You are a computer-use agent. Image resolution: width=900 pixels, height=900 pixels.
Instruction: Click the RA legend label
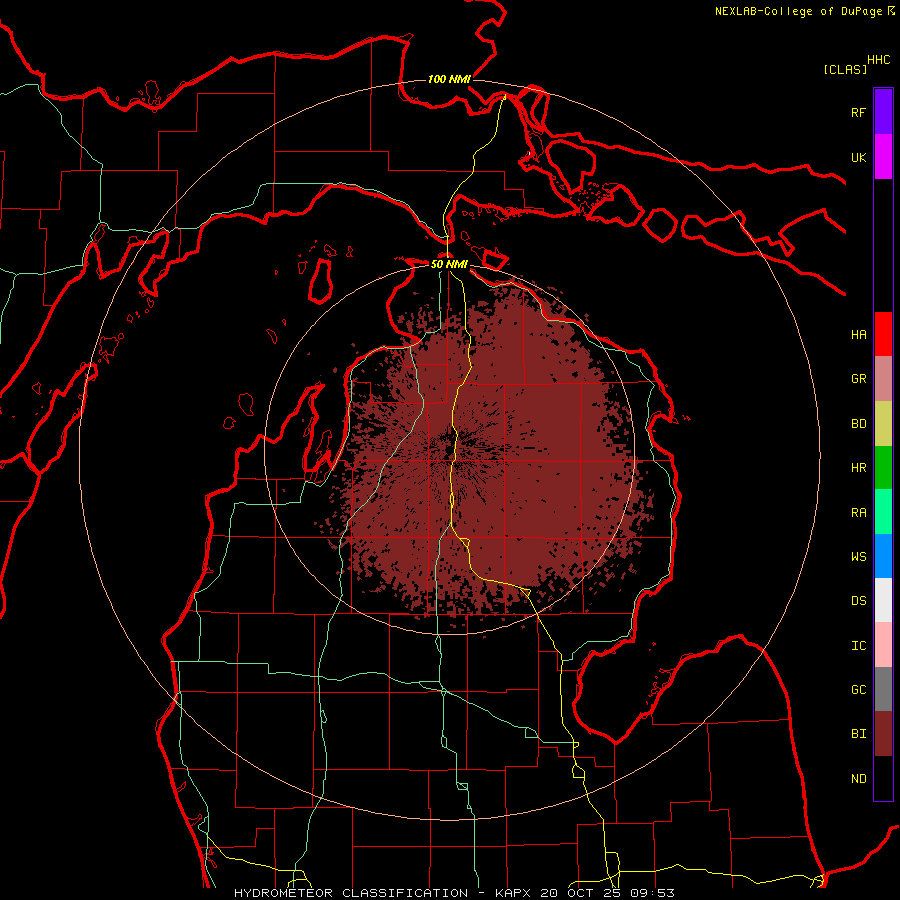click(858, 513)
